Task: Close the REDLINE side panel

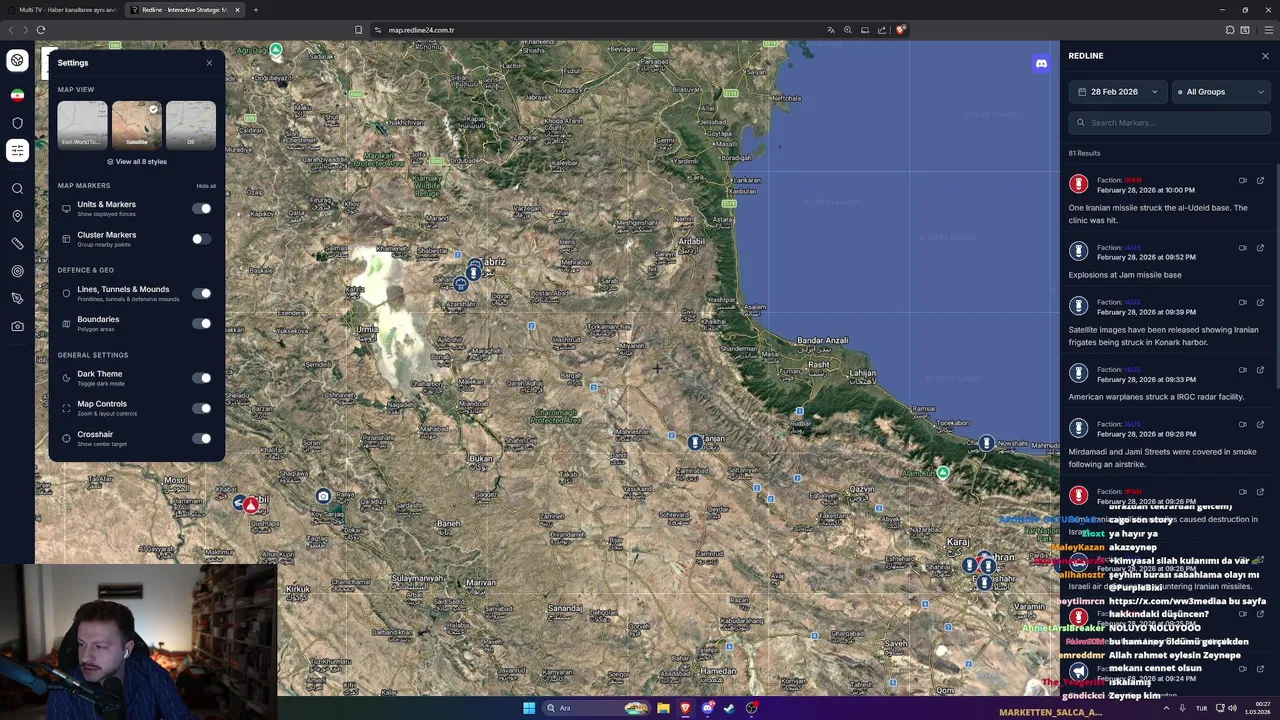Action: pyautogui.click(x=1265, y=56)
